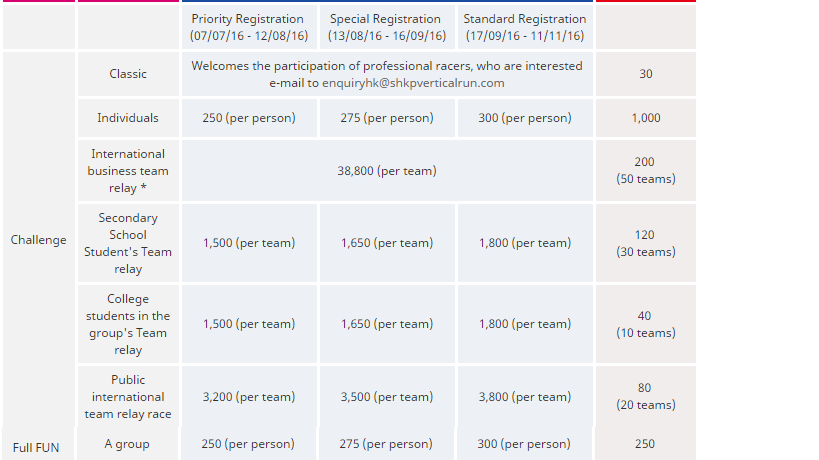Click the enquiryhk@shkpverticalrun.com email address
The width and height of the screenshot is (819, 460).
pos(413,83)
